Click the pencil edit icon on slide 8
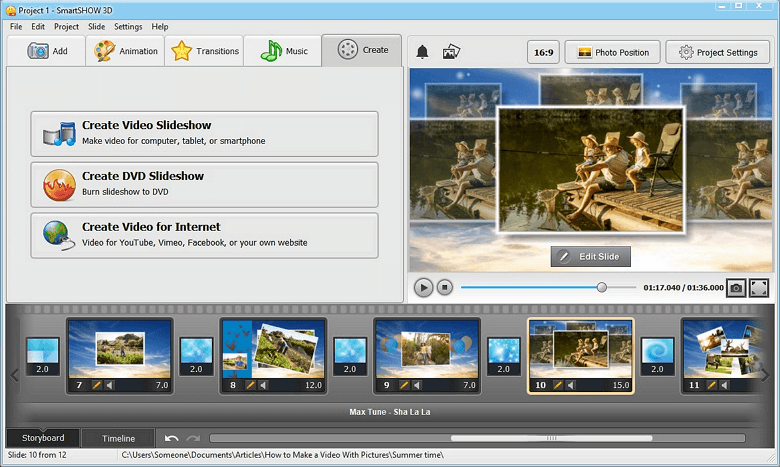This screenshot has height=467, width=780. tap(251, 385)
